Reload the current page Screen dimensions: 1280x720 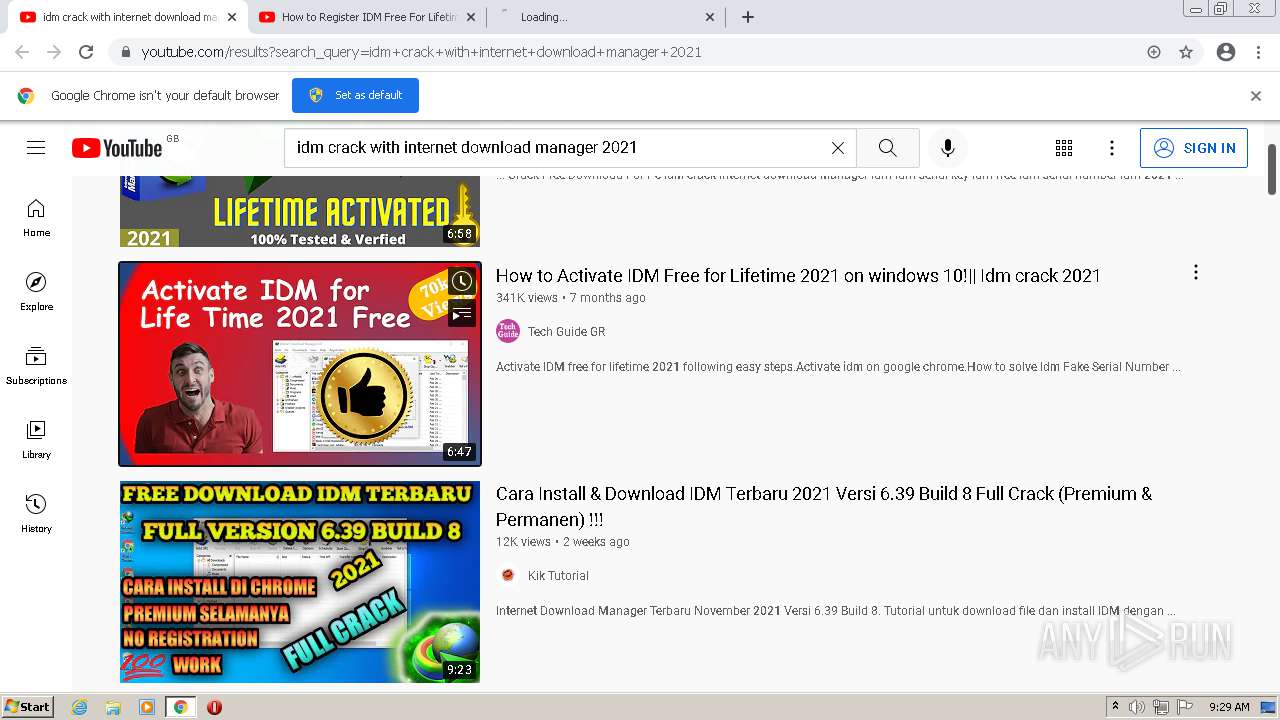pyautogui.click(x=86, y=52)
